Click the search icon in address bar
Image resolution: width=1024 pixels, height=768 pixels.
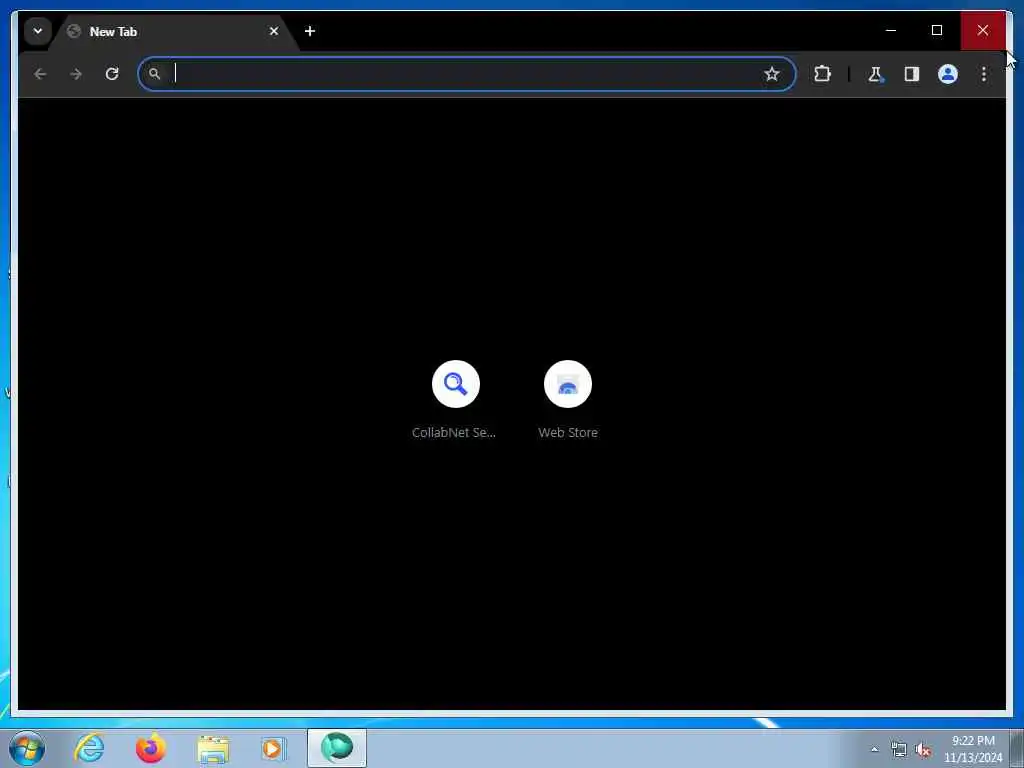[x=155, y=74]
